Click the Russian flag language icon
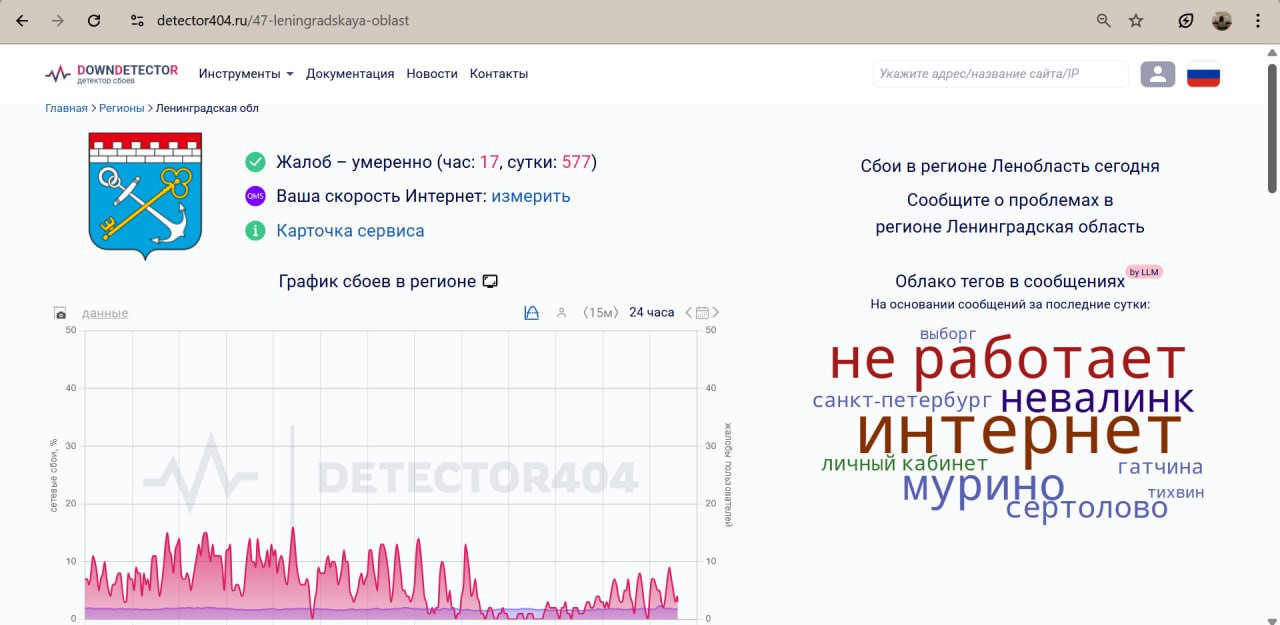The height and width of the screenshot is (625, 1280). point(1203,74)
